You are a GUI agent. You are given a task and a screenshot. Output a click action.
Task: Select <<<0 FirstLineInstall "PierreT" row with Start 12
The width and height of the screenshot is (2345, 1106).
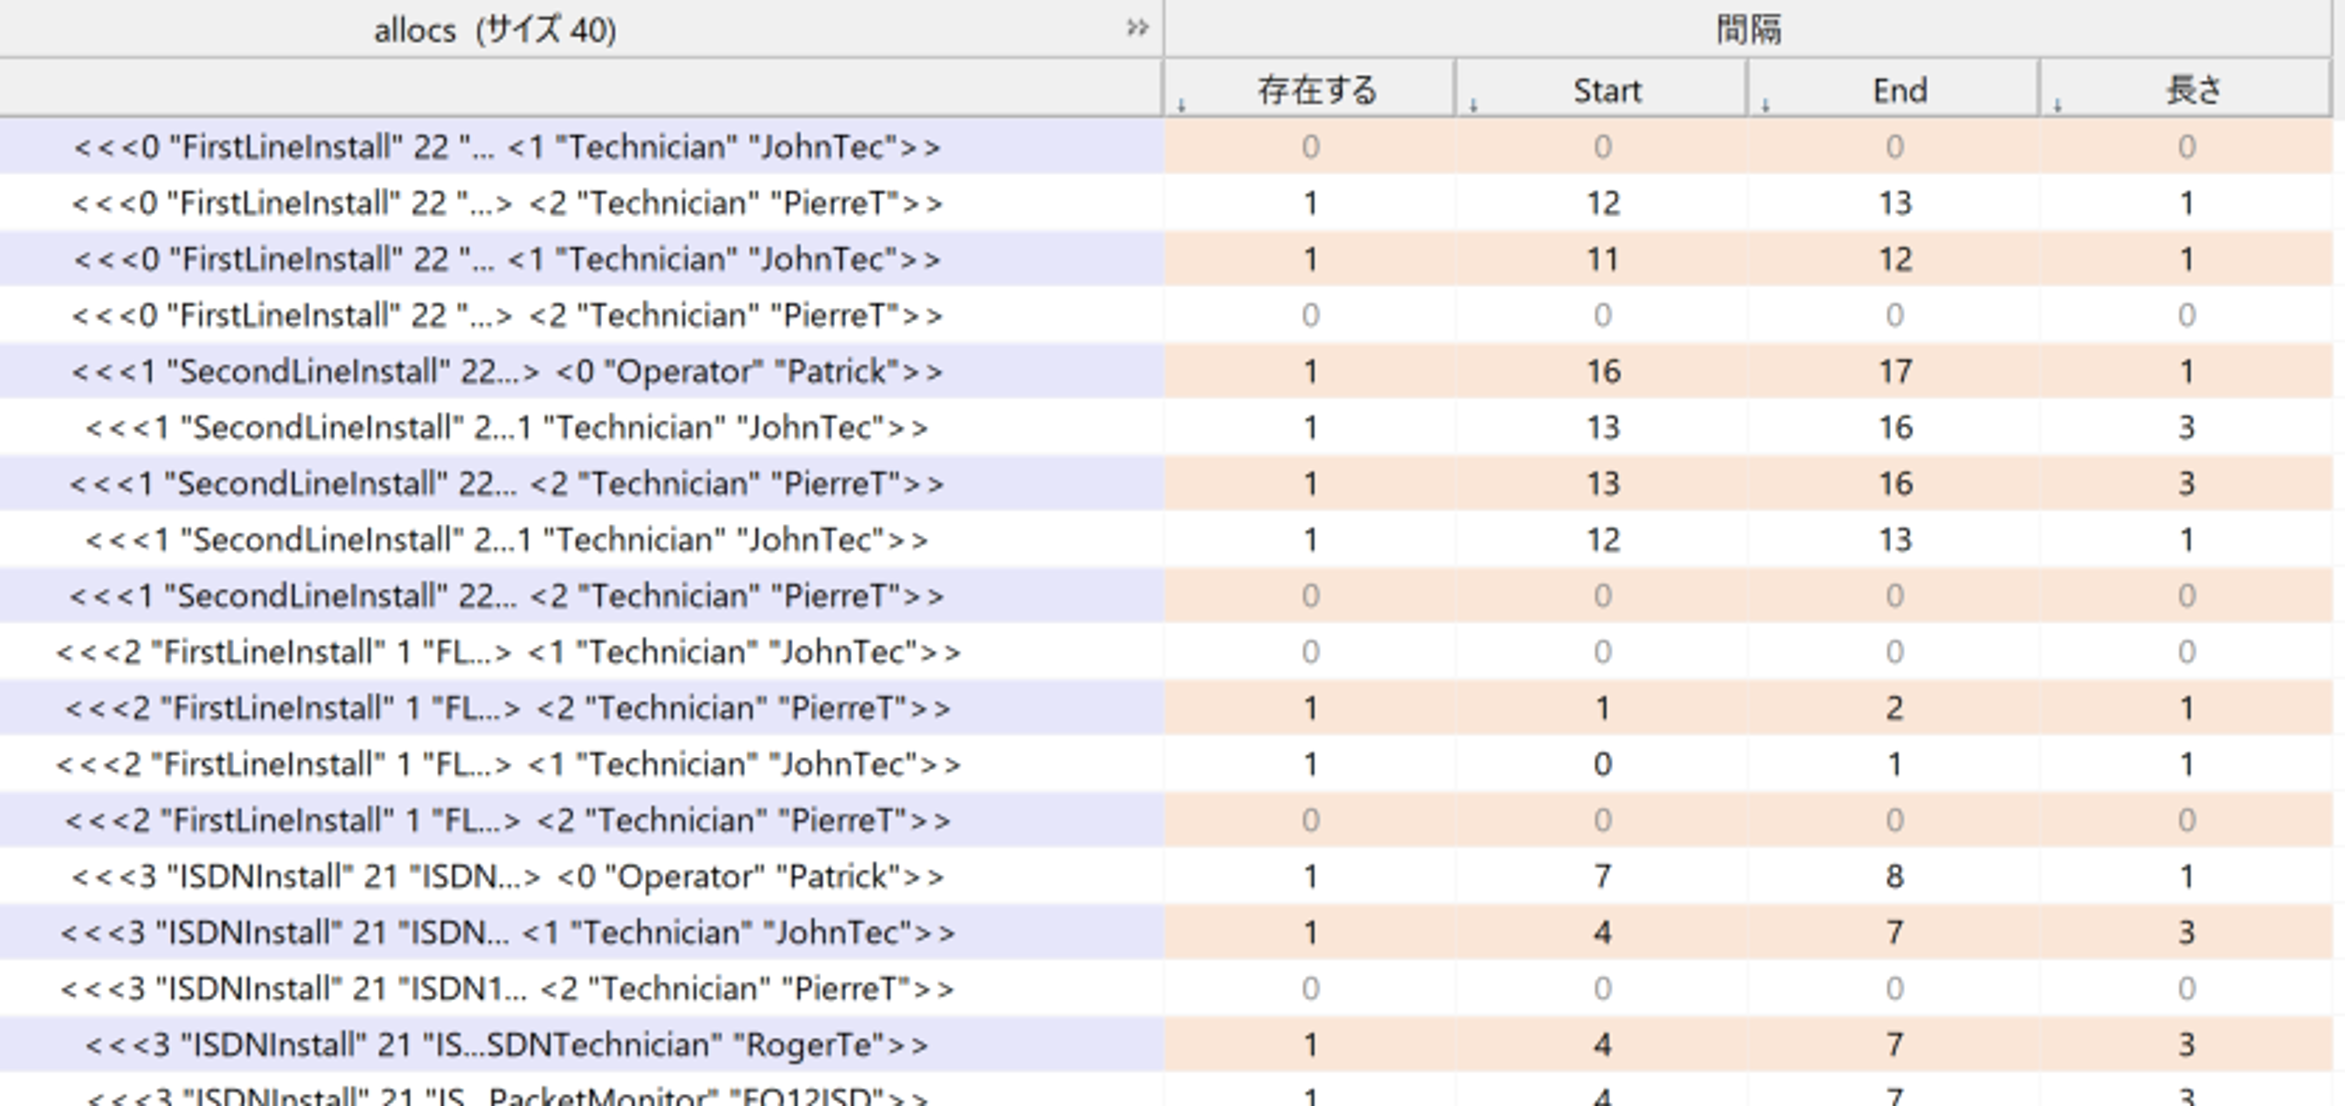point(1166,203)
